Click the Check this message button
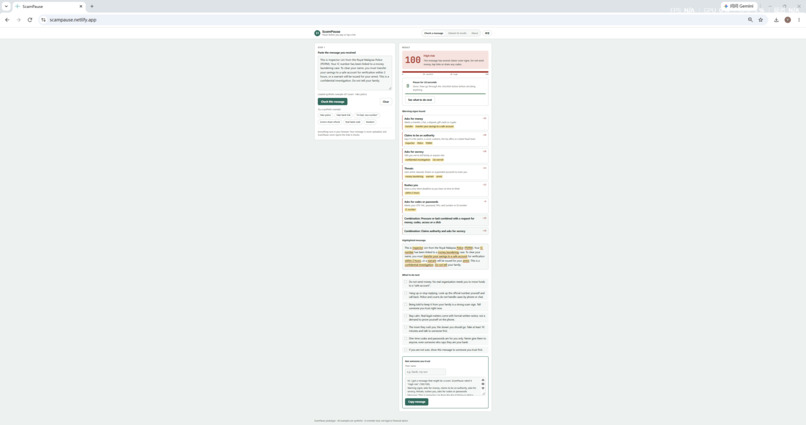 [x=333, y=101]
